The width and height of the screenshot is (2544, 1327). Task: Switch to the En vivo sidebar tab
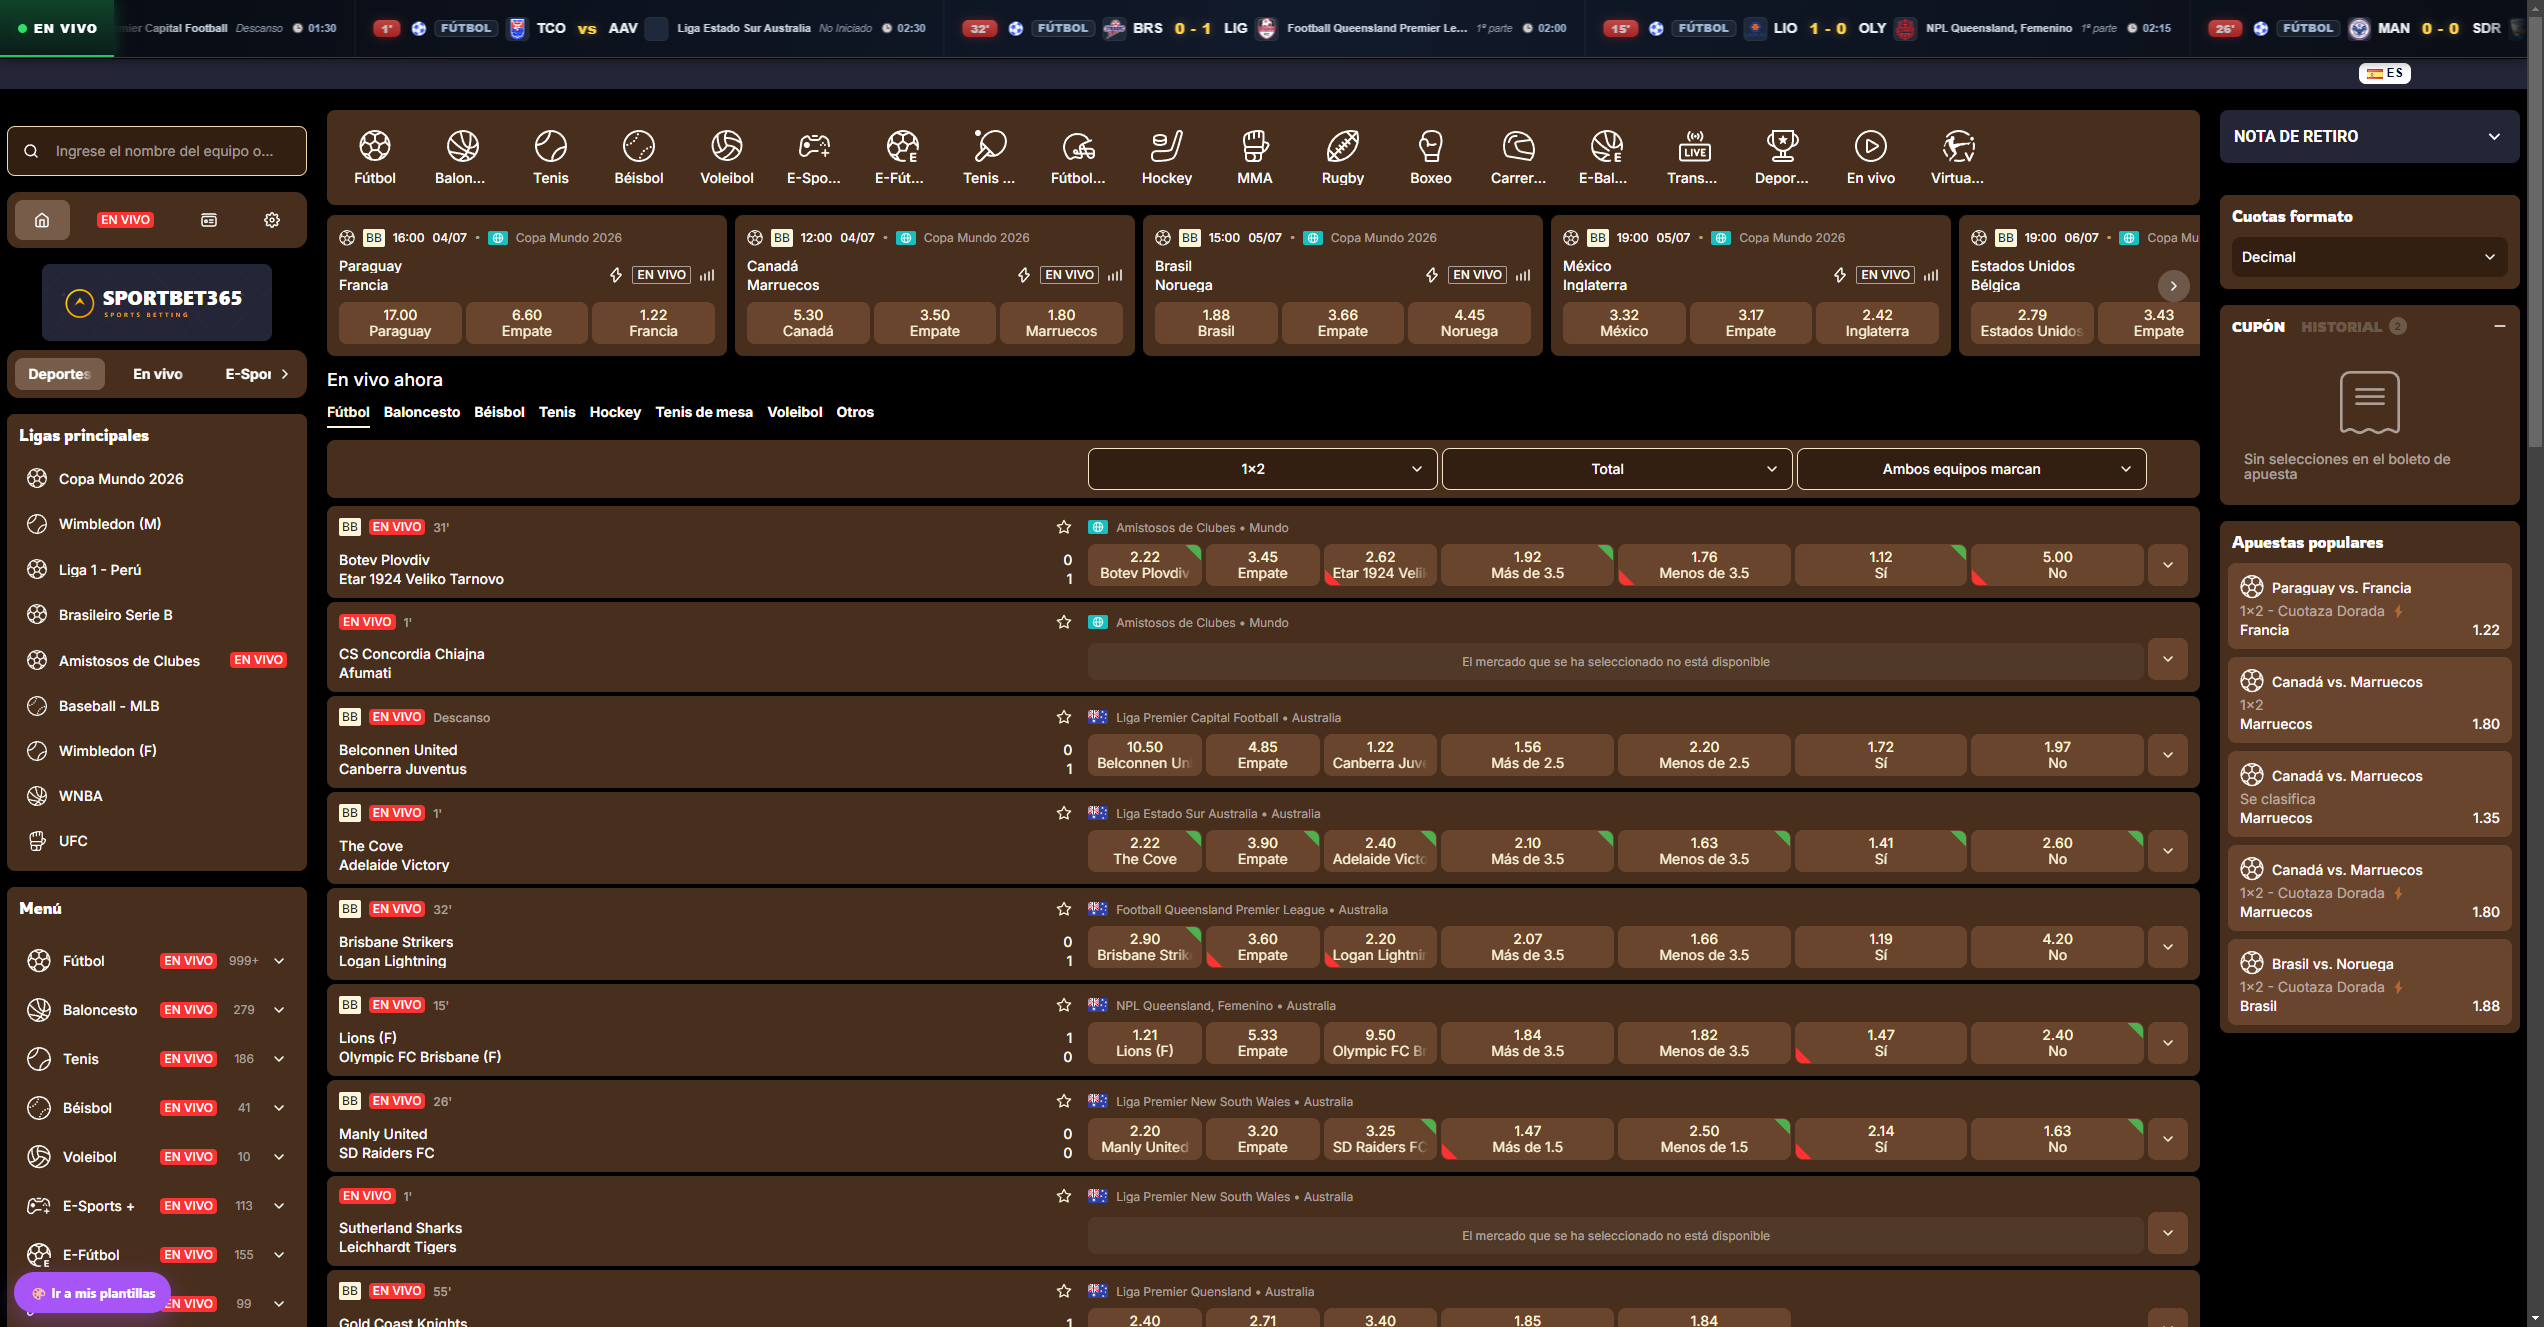click(x=158, y=374)
